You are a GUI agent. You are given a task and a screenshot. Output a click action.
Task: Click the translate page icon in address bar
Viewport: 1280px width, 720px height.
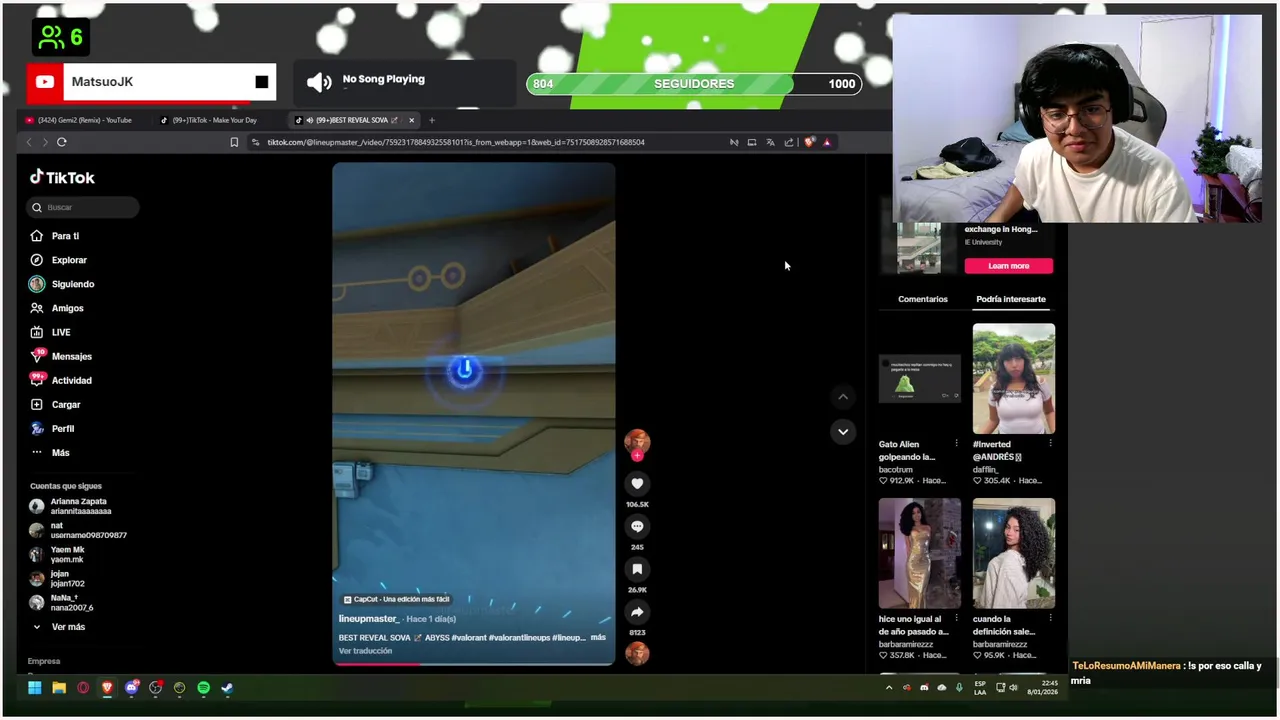click(x=770, y=142)
